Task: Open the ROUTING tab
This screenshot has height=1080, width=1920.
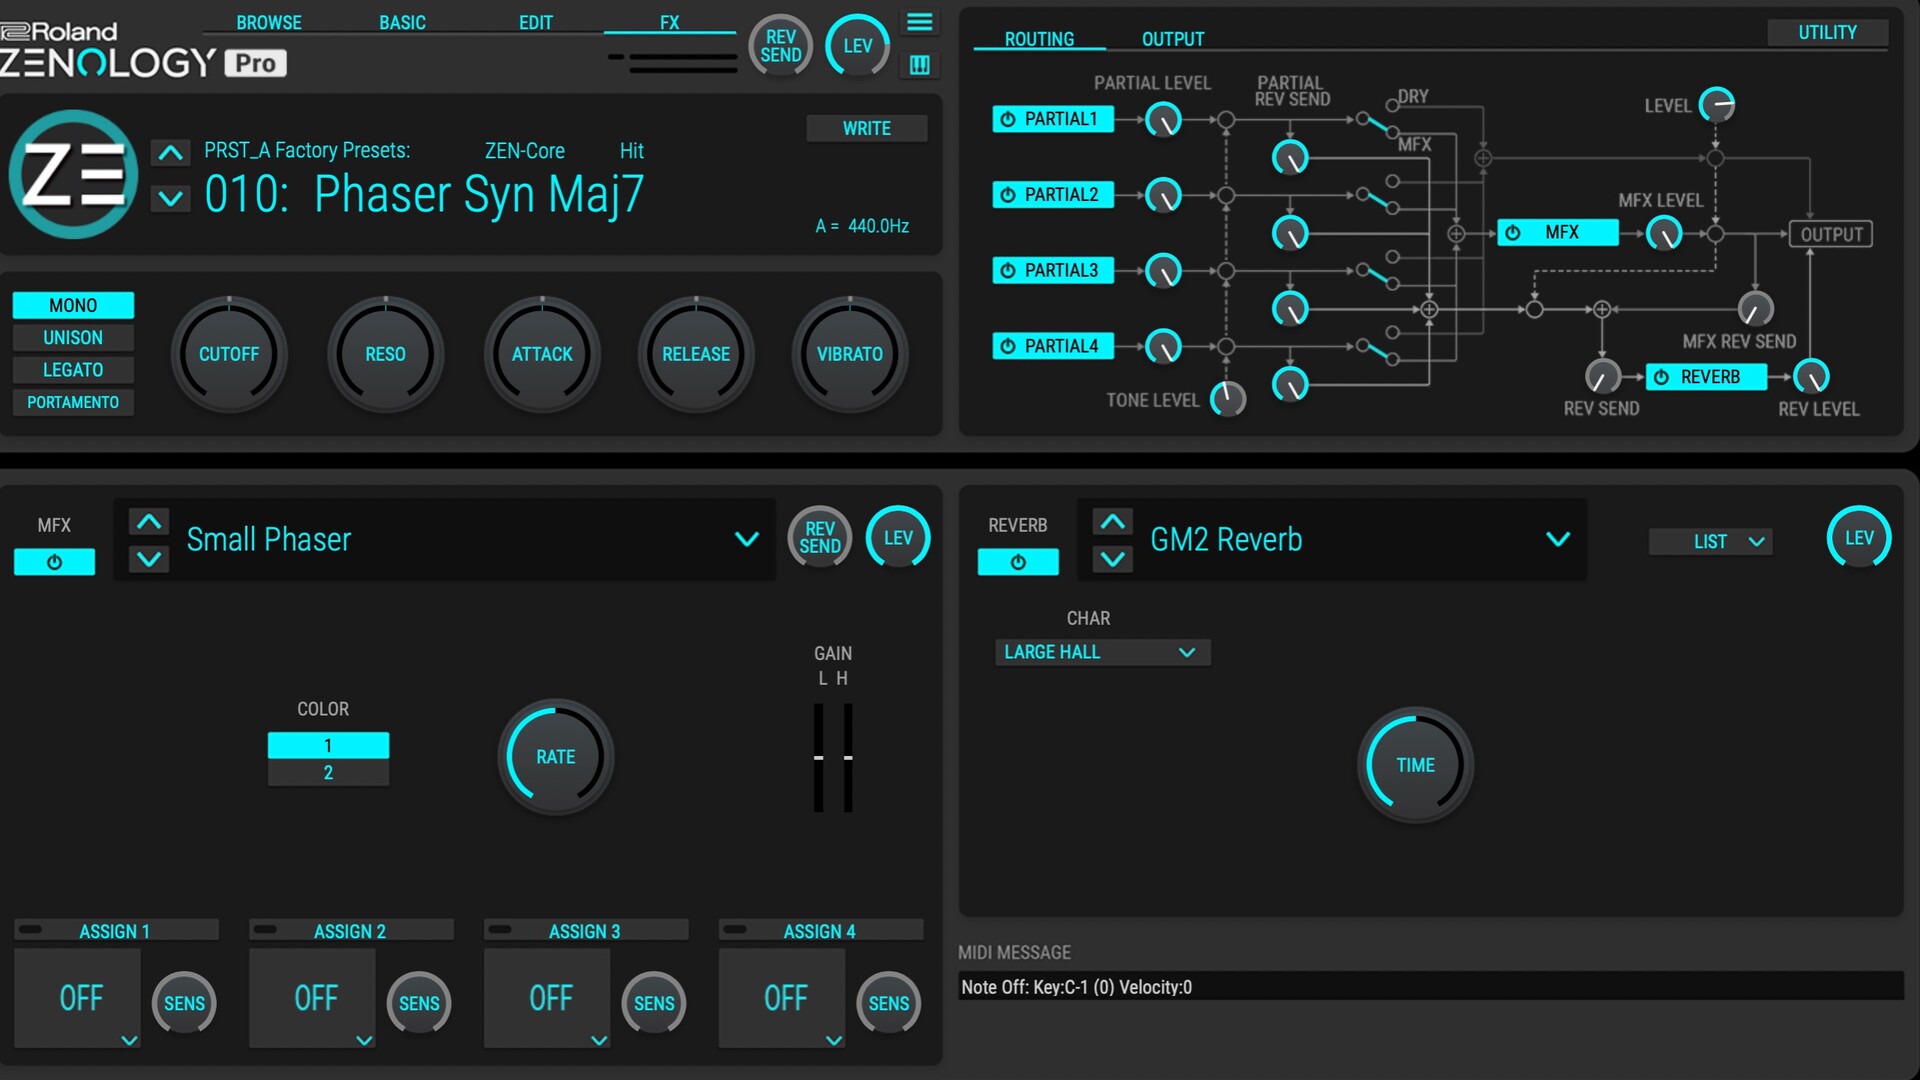Action: 1039,39
